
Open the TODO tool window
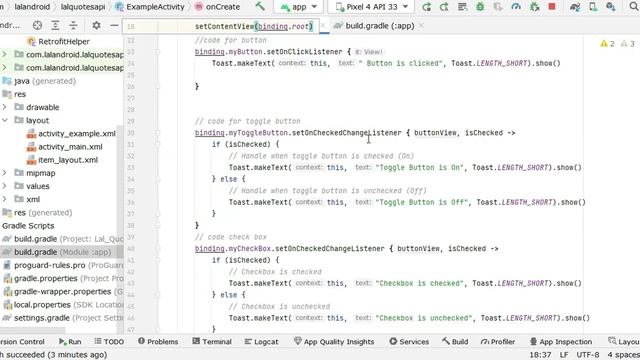coord(109,342)
